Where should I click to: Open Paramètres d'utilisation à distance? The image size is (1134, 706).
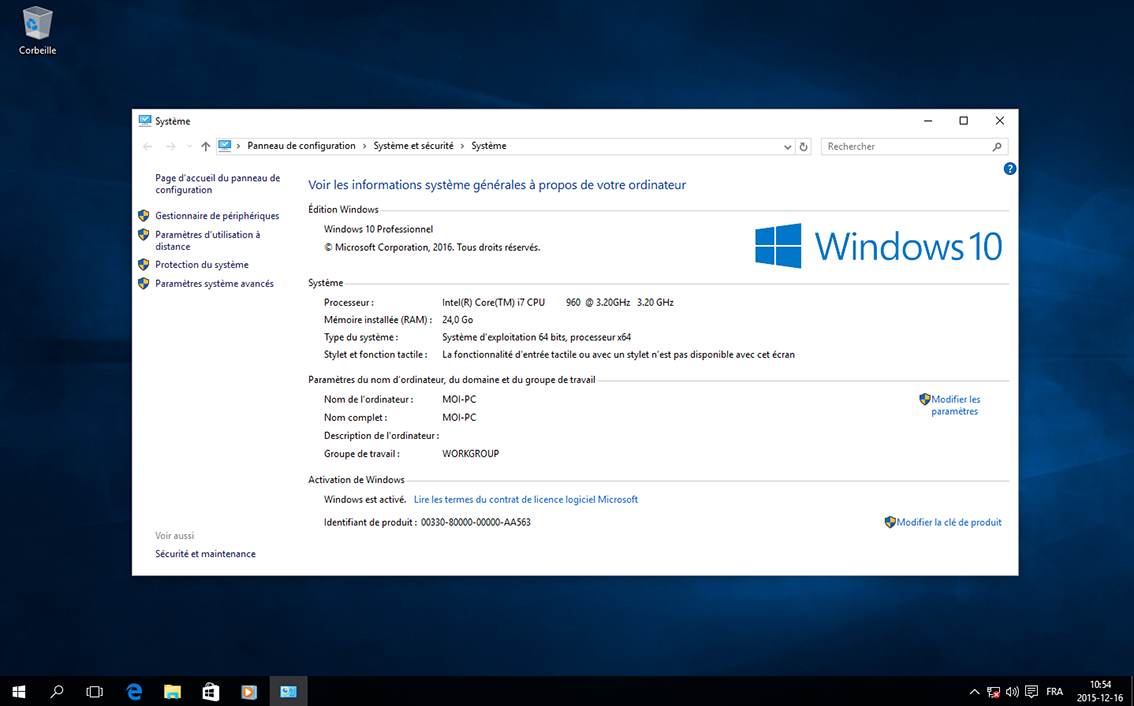click(x=208, y=240)
